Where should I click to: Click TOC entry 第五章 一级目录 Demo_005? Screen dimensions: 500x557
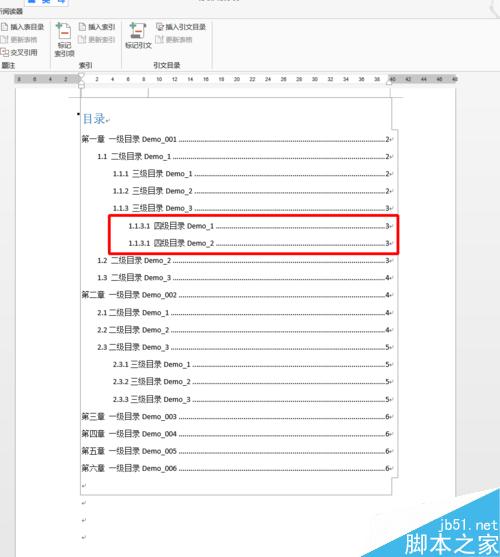[x=237, y=451]
